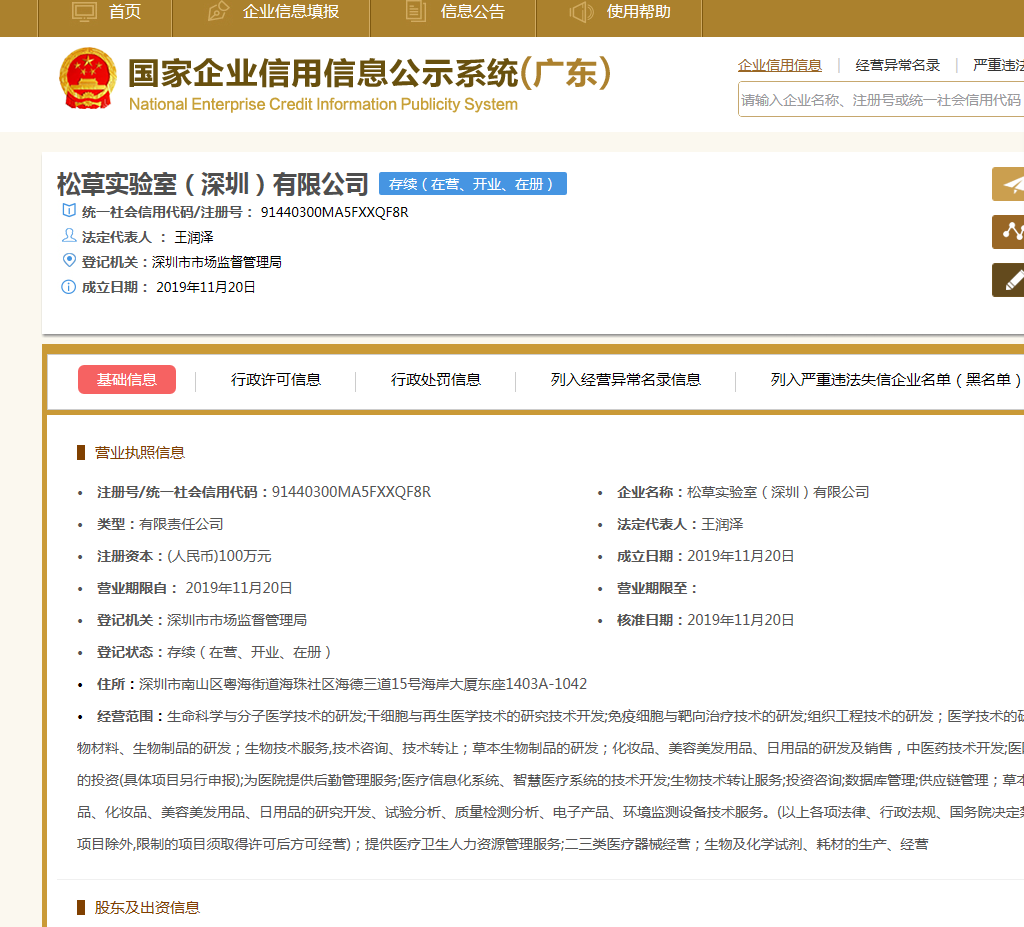The height and width of the screenshot is (927, 1024).
Task: Click the credit code icon beside 统一社会信用代码
Action: pos(69,211)
